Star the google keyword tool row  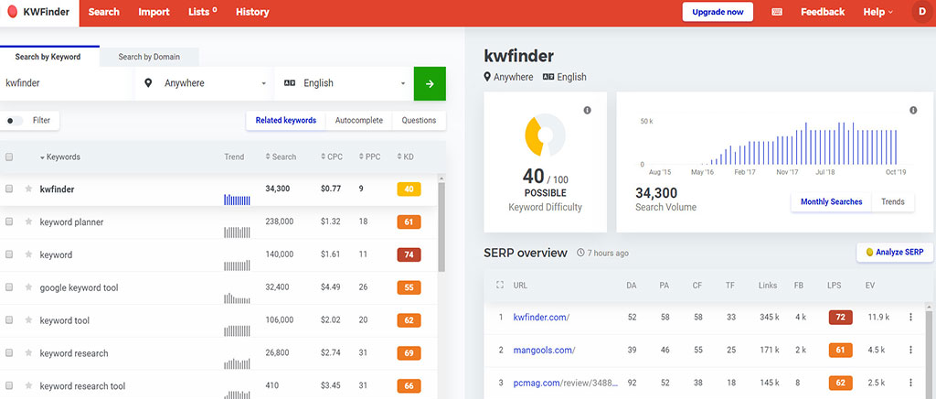(29, 288)
